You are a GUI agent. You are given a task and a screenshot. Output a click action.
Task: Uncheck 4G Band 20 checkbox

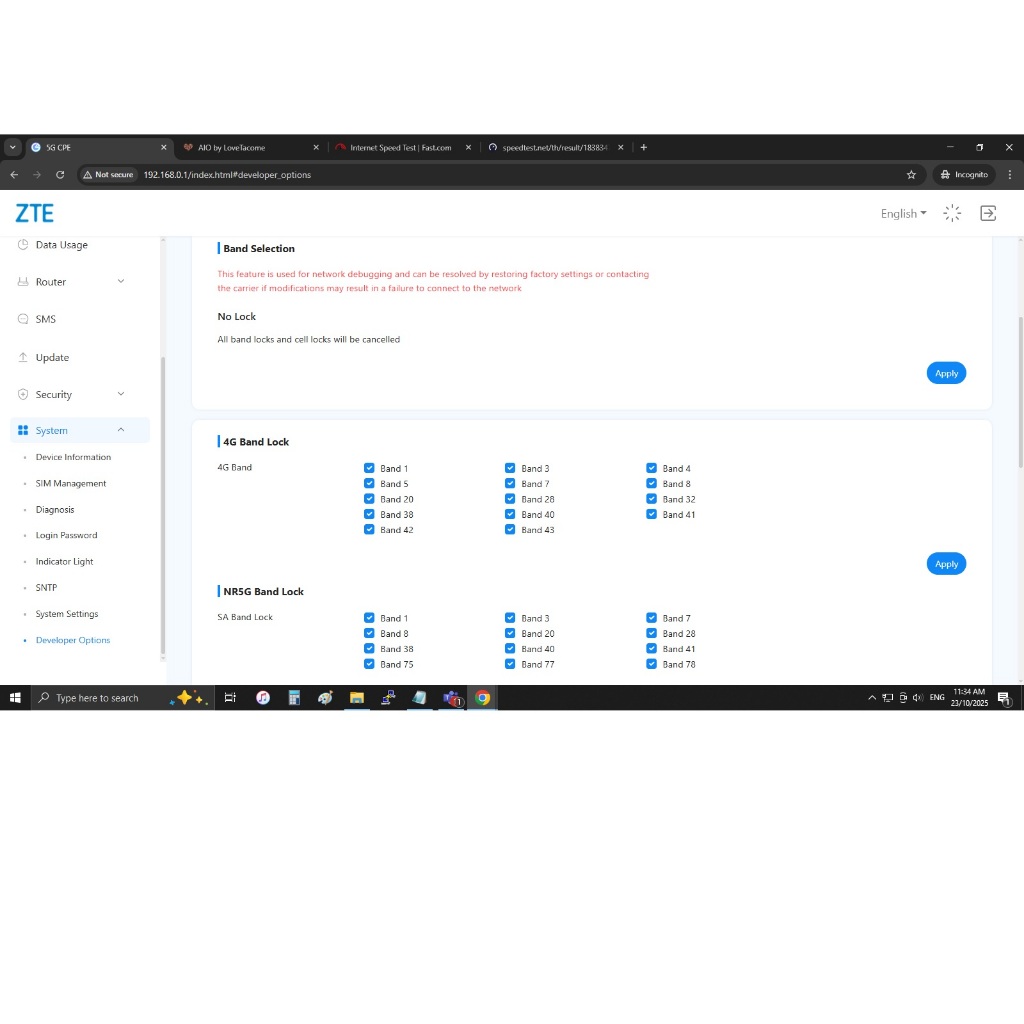pyautogui.click(x=369, y=499)
